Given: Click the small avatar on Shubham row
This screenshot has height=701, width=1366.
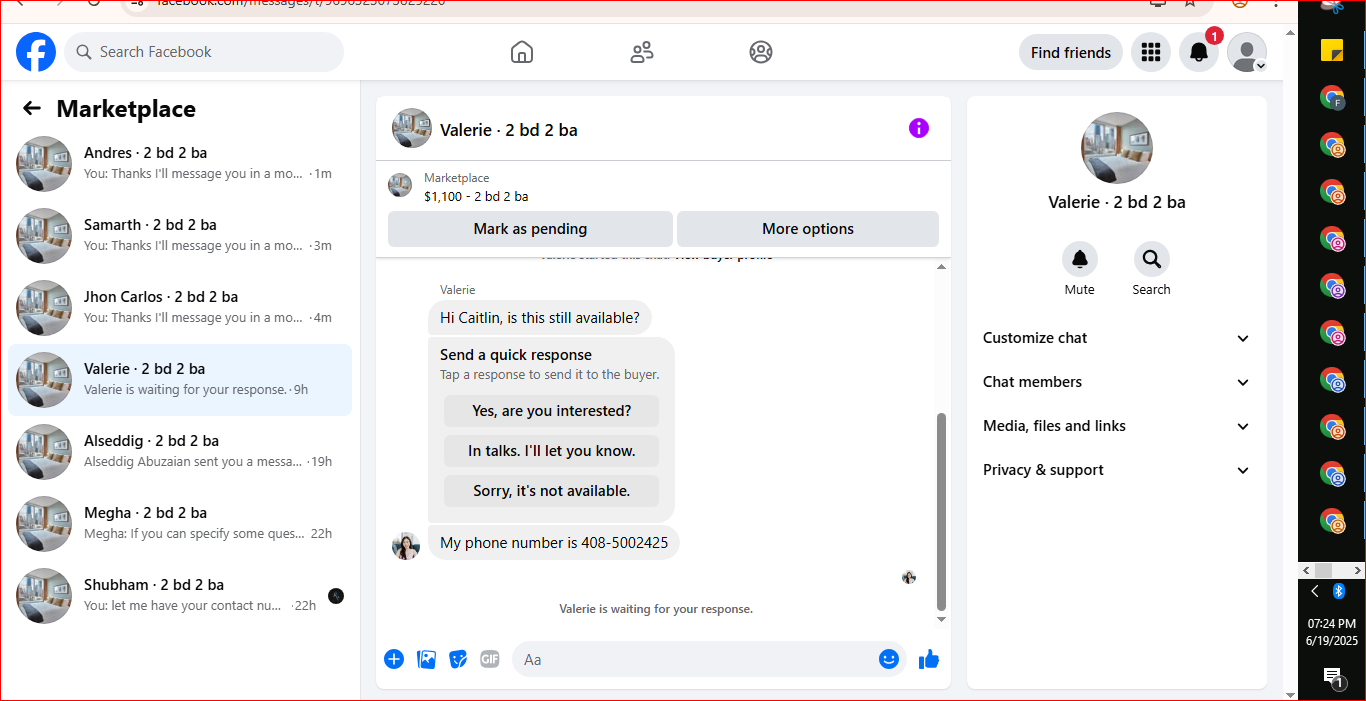Looking at the screenshot, I should pos(336,596).
